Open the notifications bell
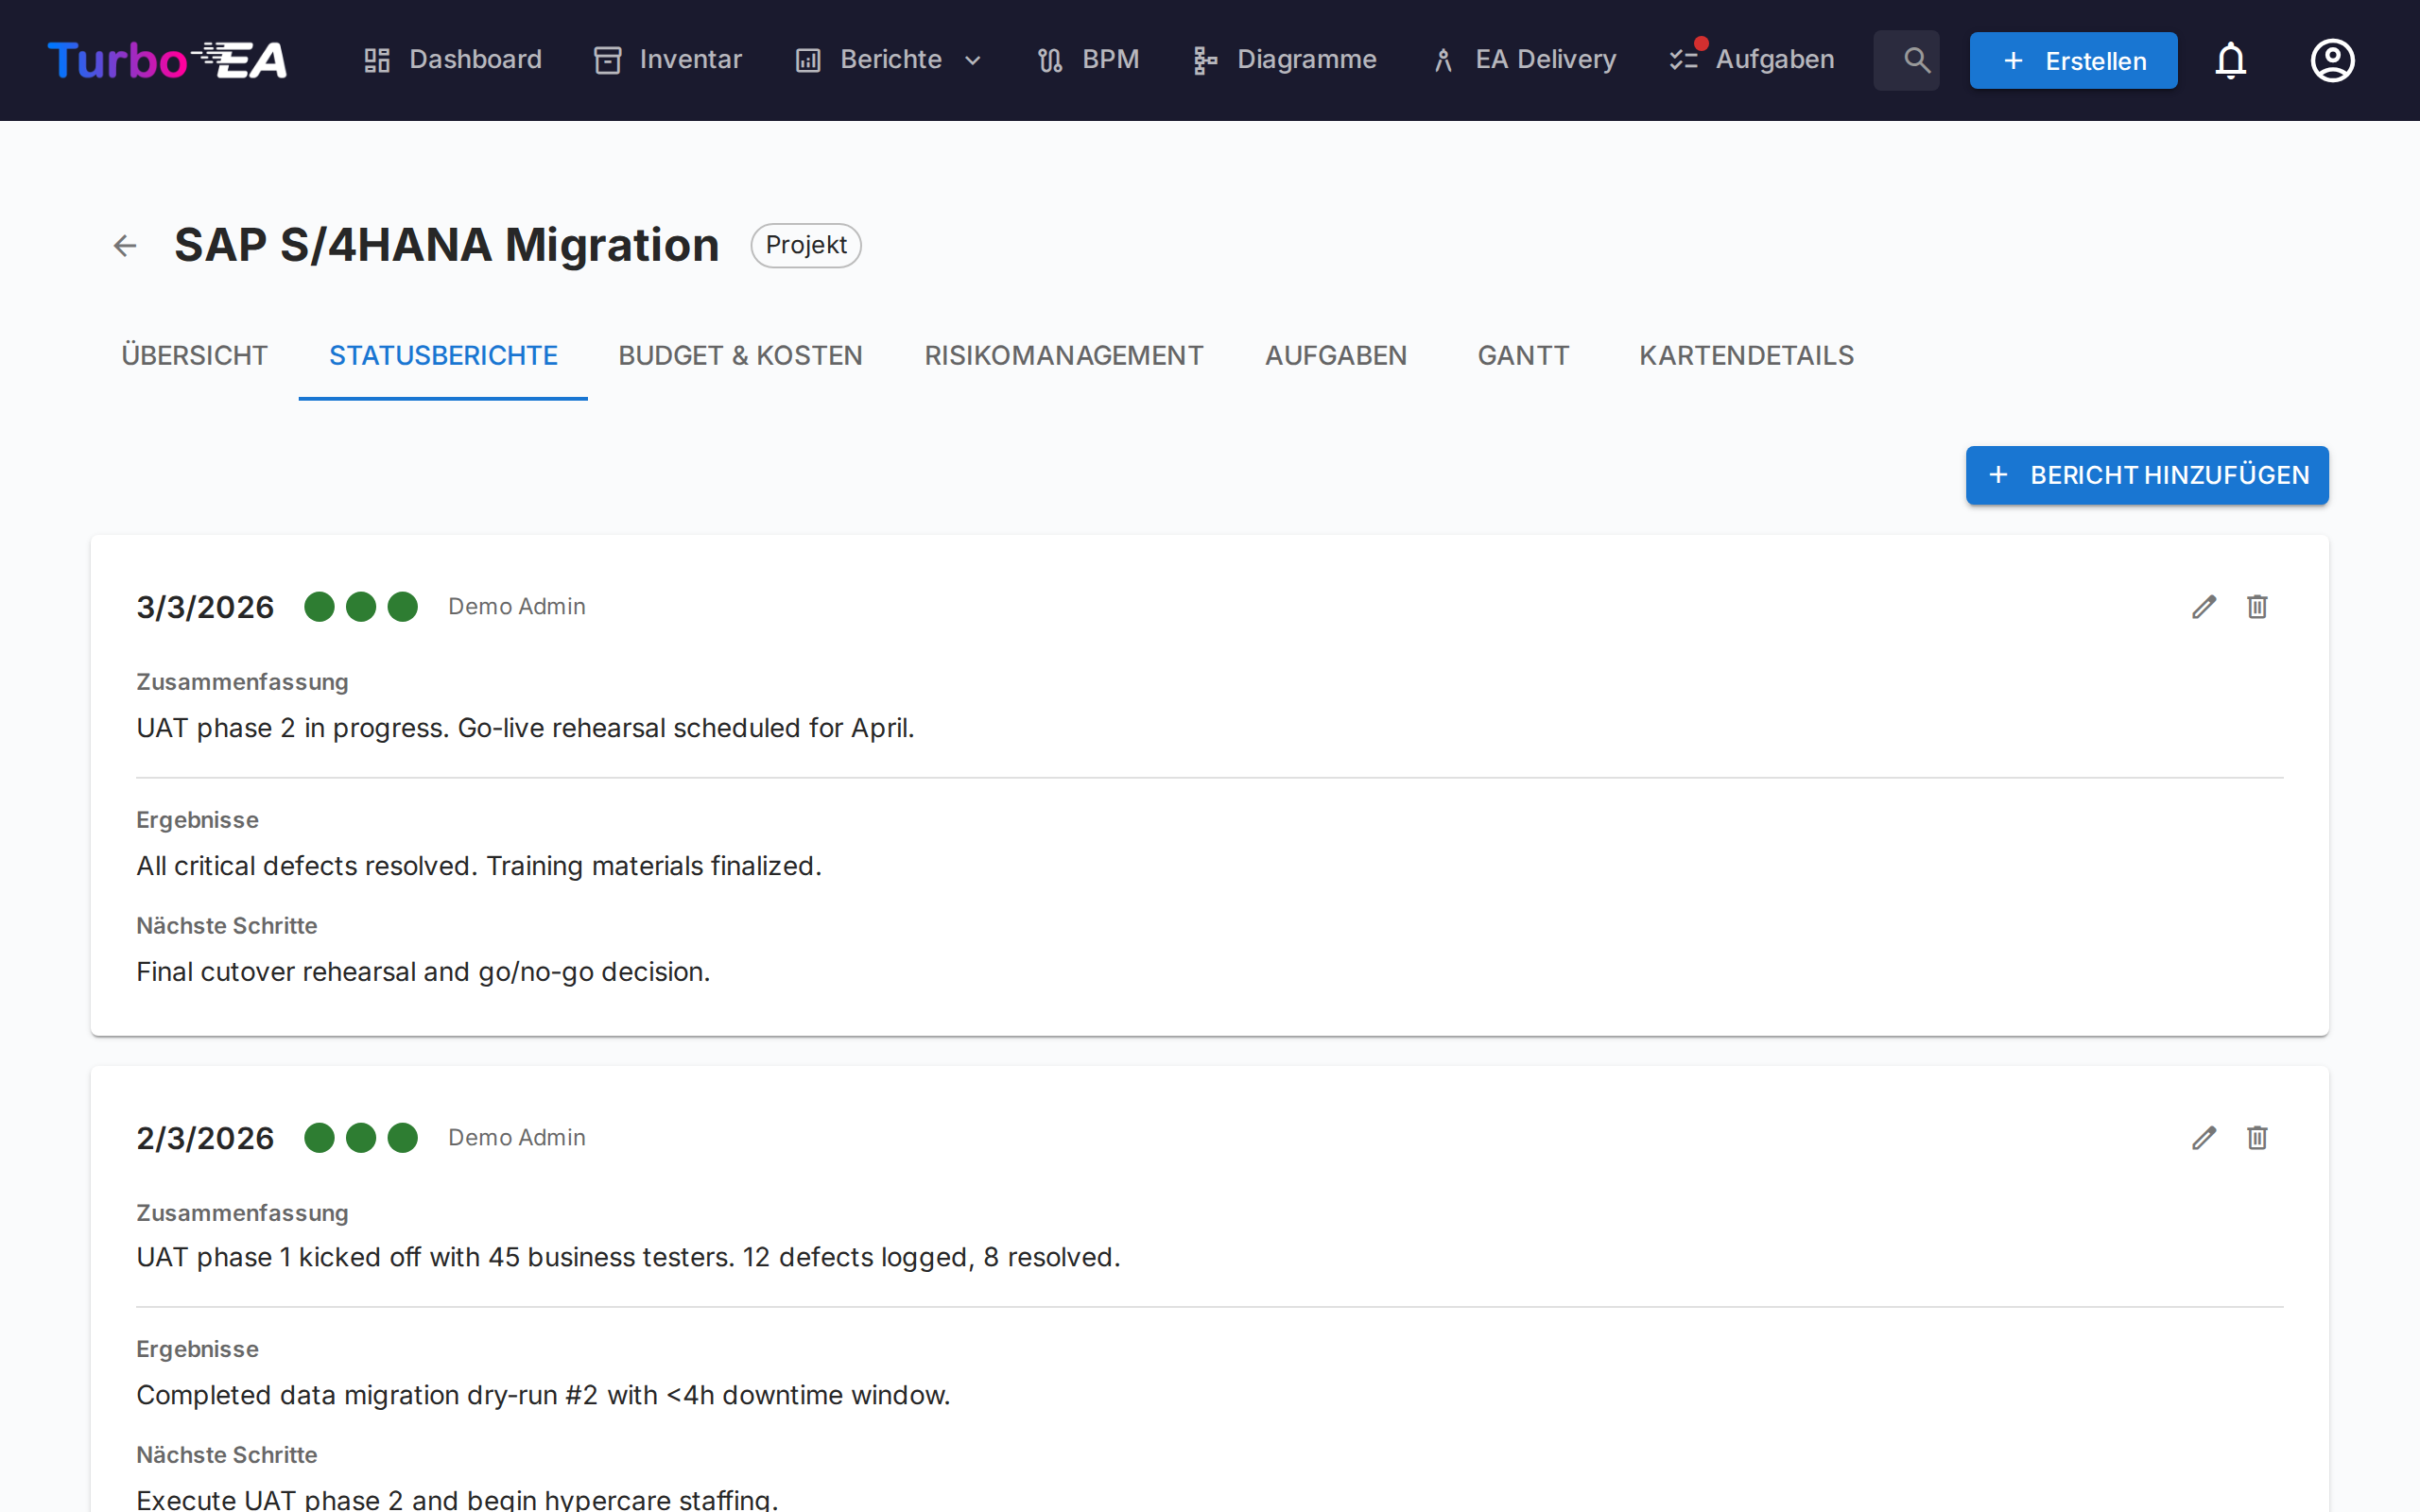 click(x=2230, y=60)
